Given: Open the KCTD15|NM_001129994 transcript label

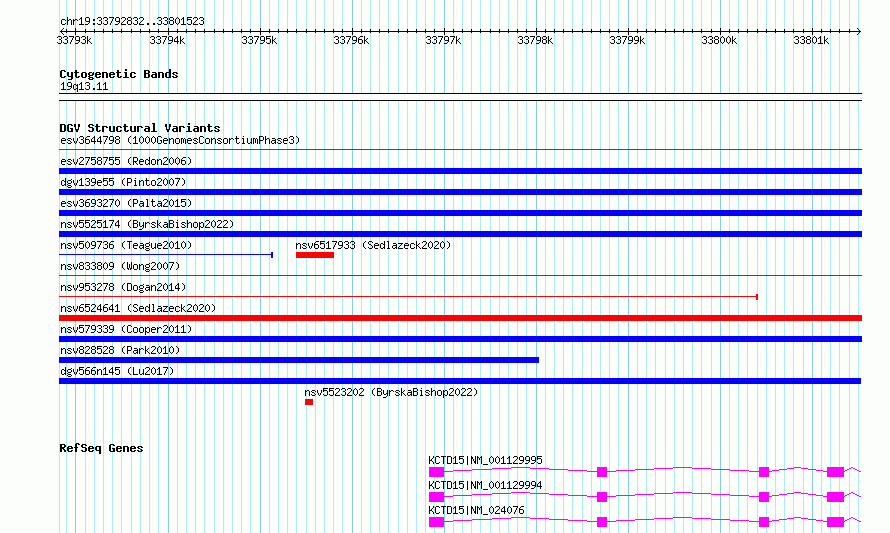Looking at the screenshot, I should (485, 485).
